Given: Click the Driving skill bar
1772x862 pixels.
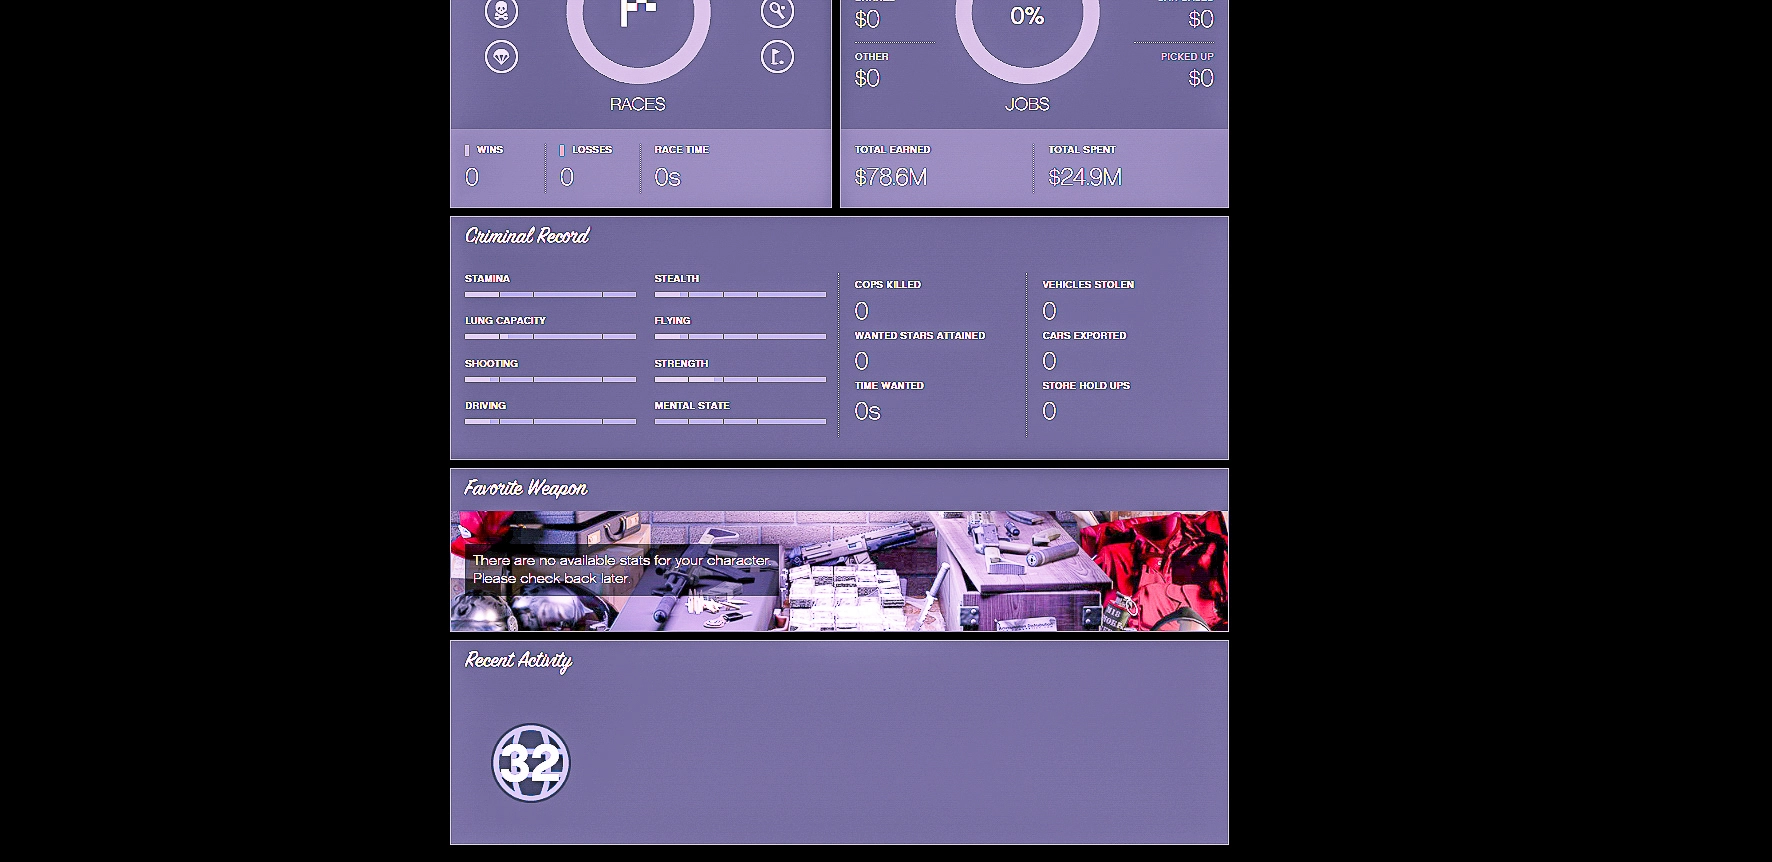Looking at the screenshot, I should (x=550, y=421).
